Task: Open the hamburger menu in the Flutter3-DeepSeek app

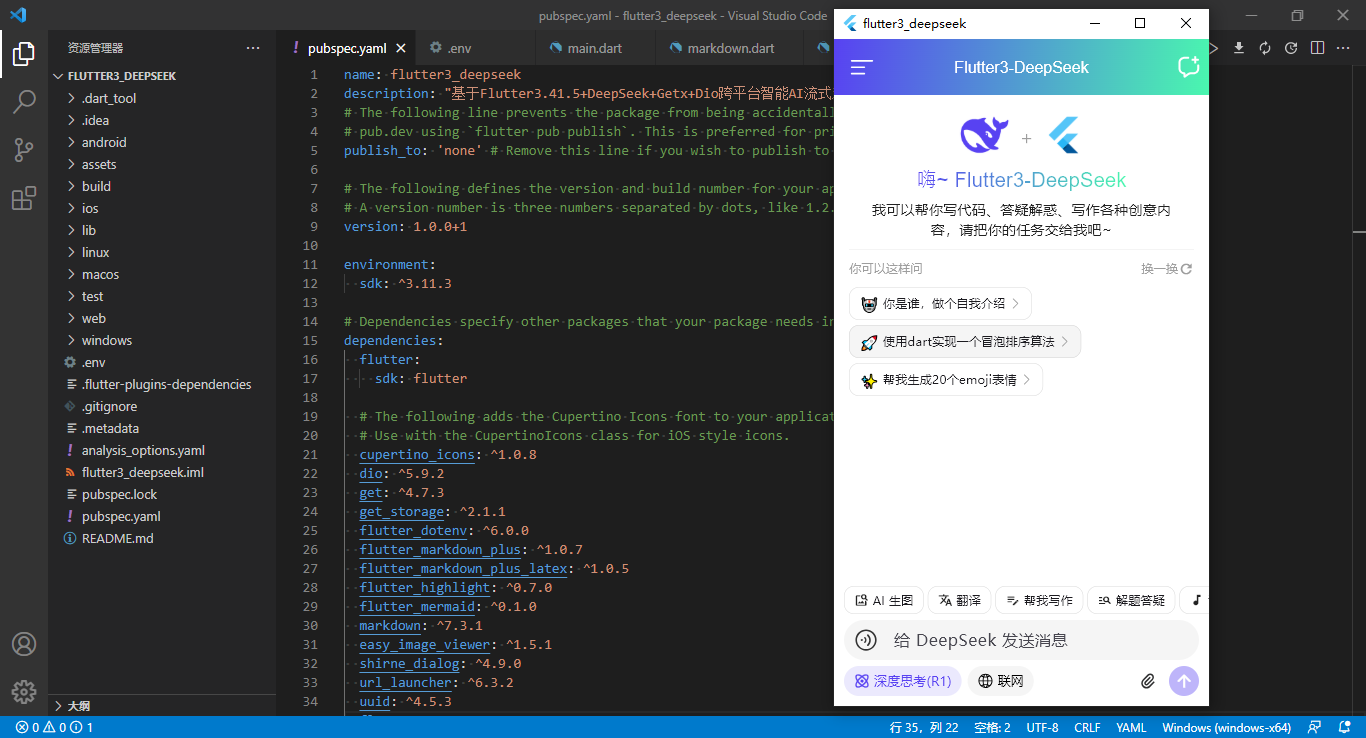Action: 862,67
